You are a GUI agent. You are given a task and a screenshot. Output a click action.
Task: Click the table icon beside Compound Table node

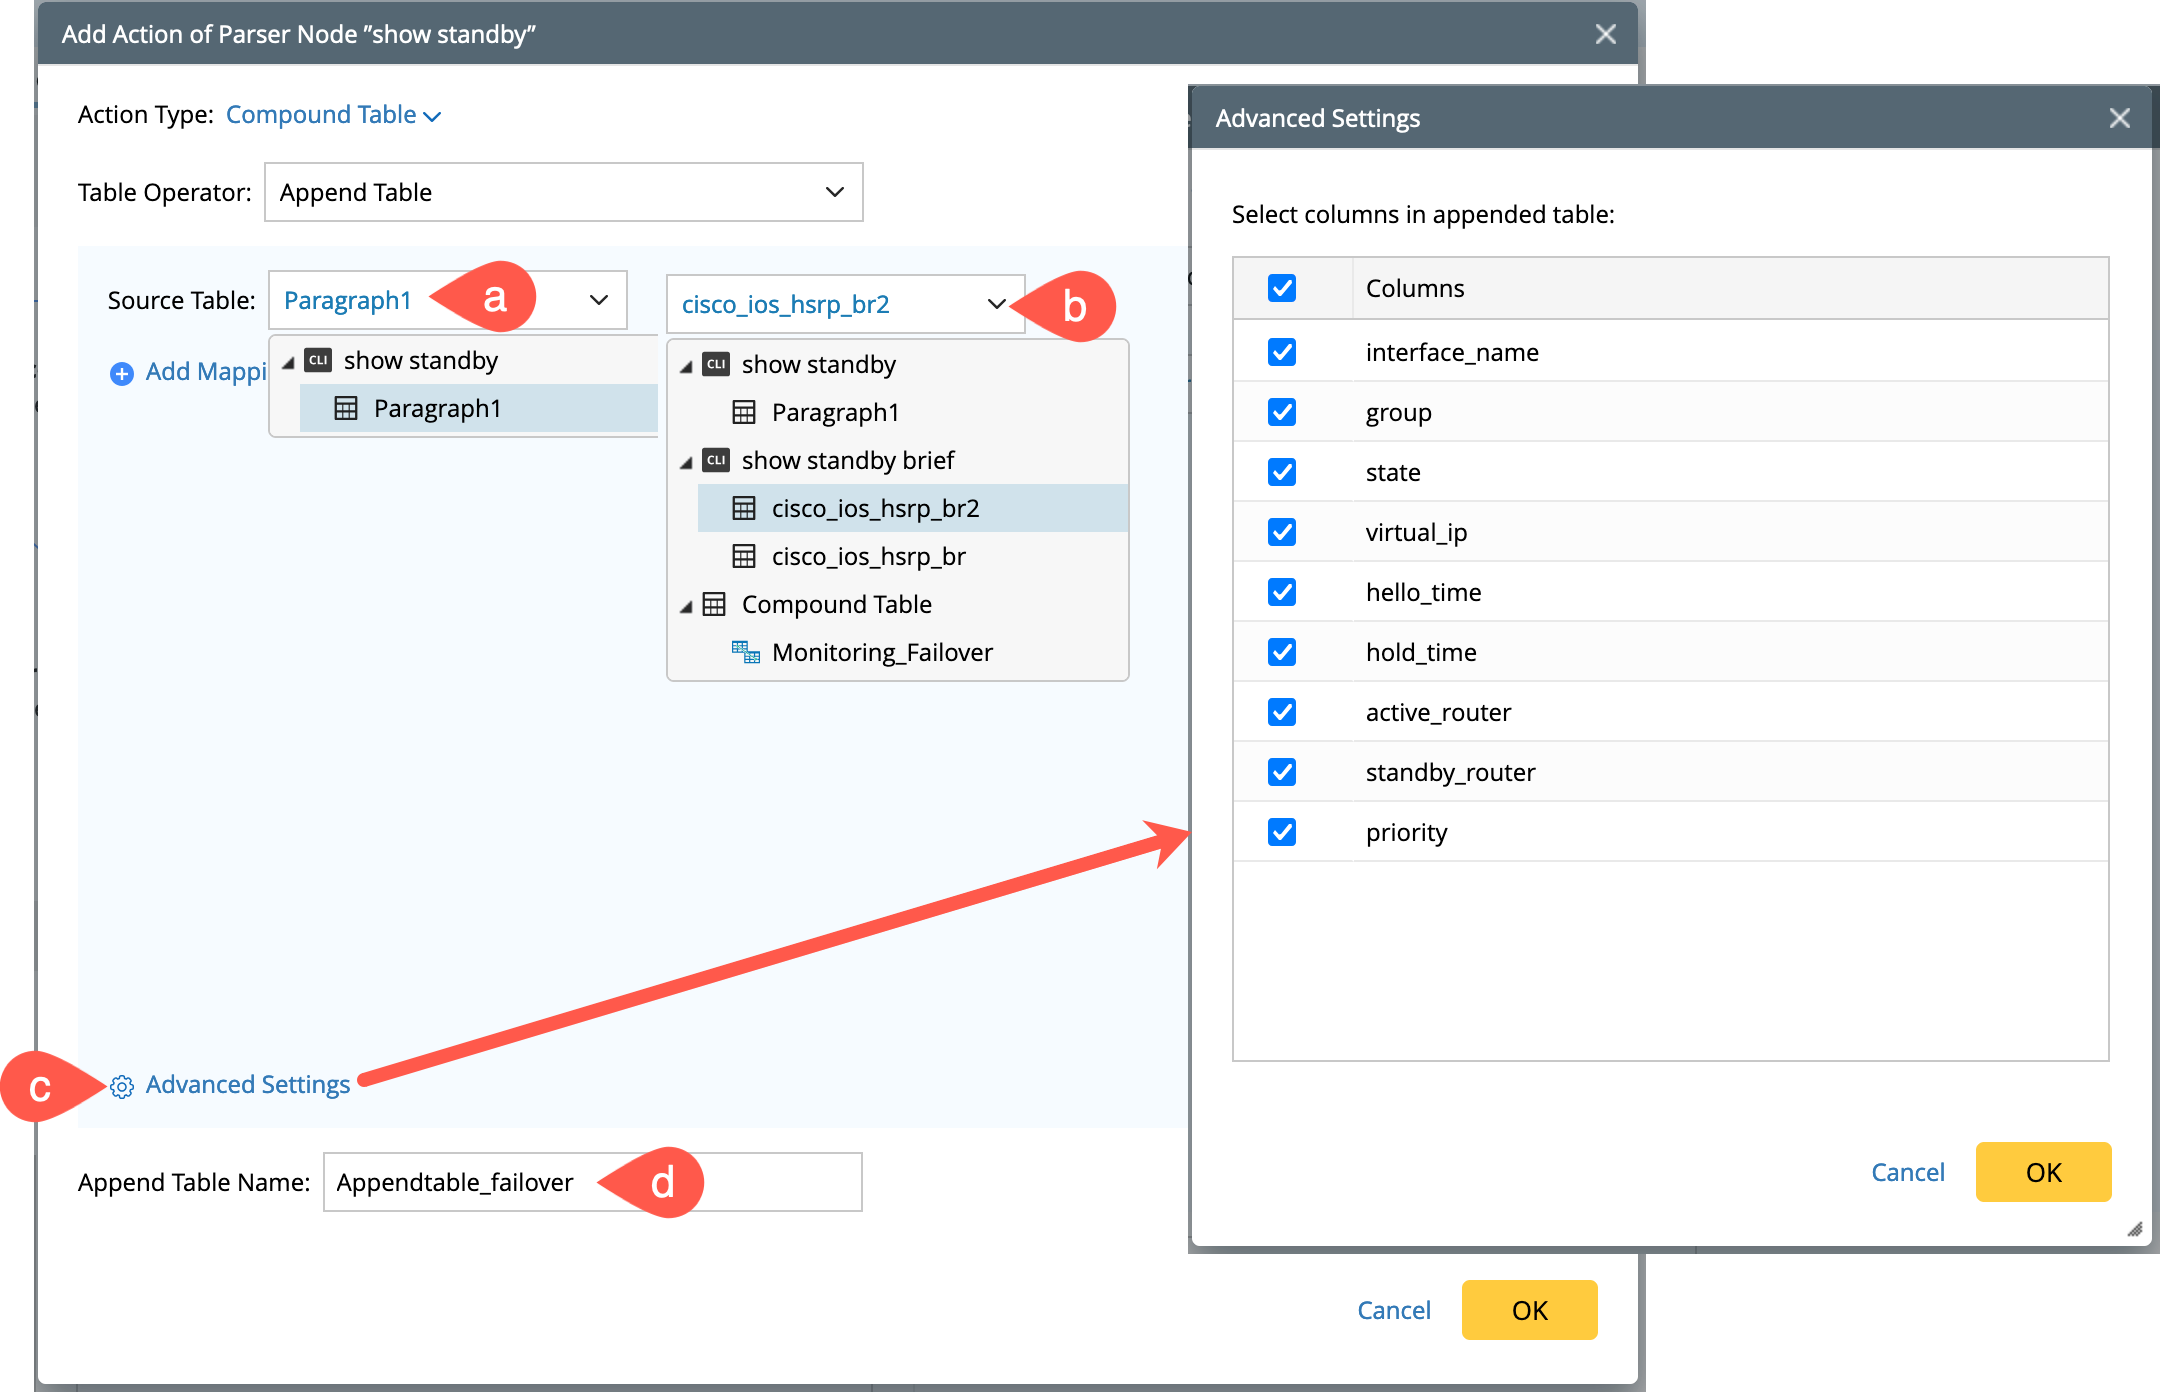coord(714,605)
